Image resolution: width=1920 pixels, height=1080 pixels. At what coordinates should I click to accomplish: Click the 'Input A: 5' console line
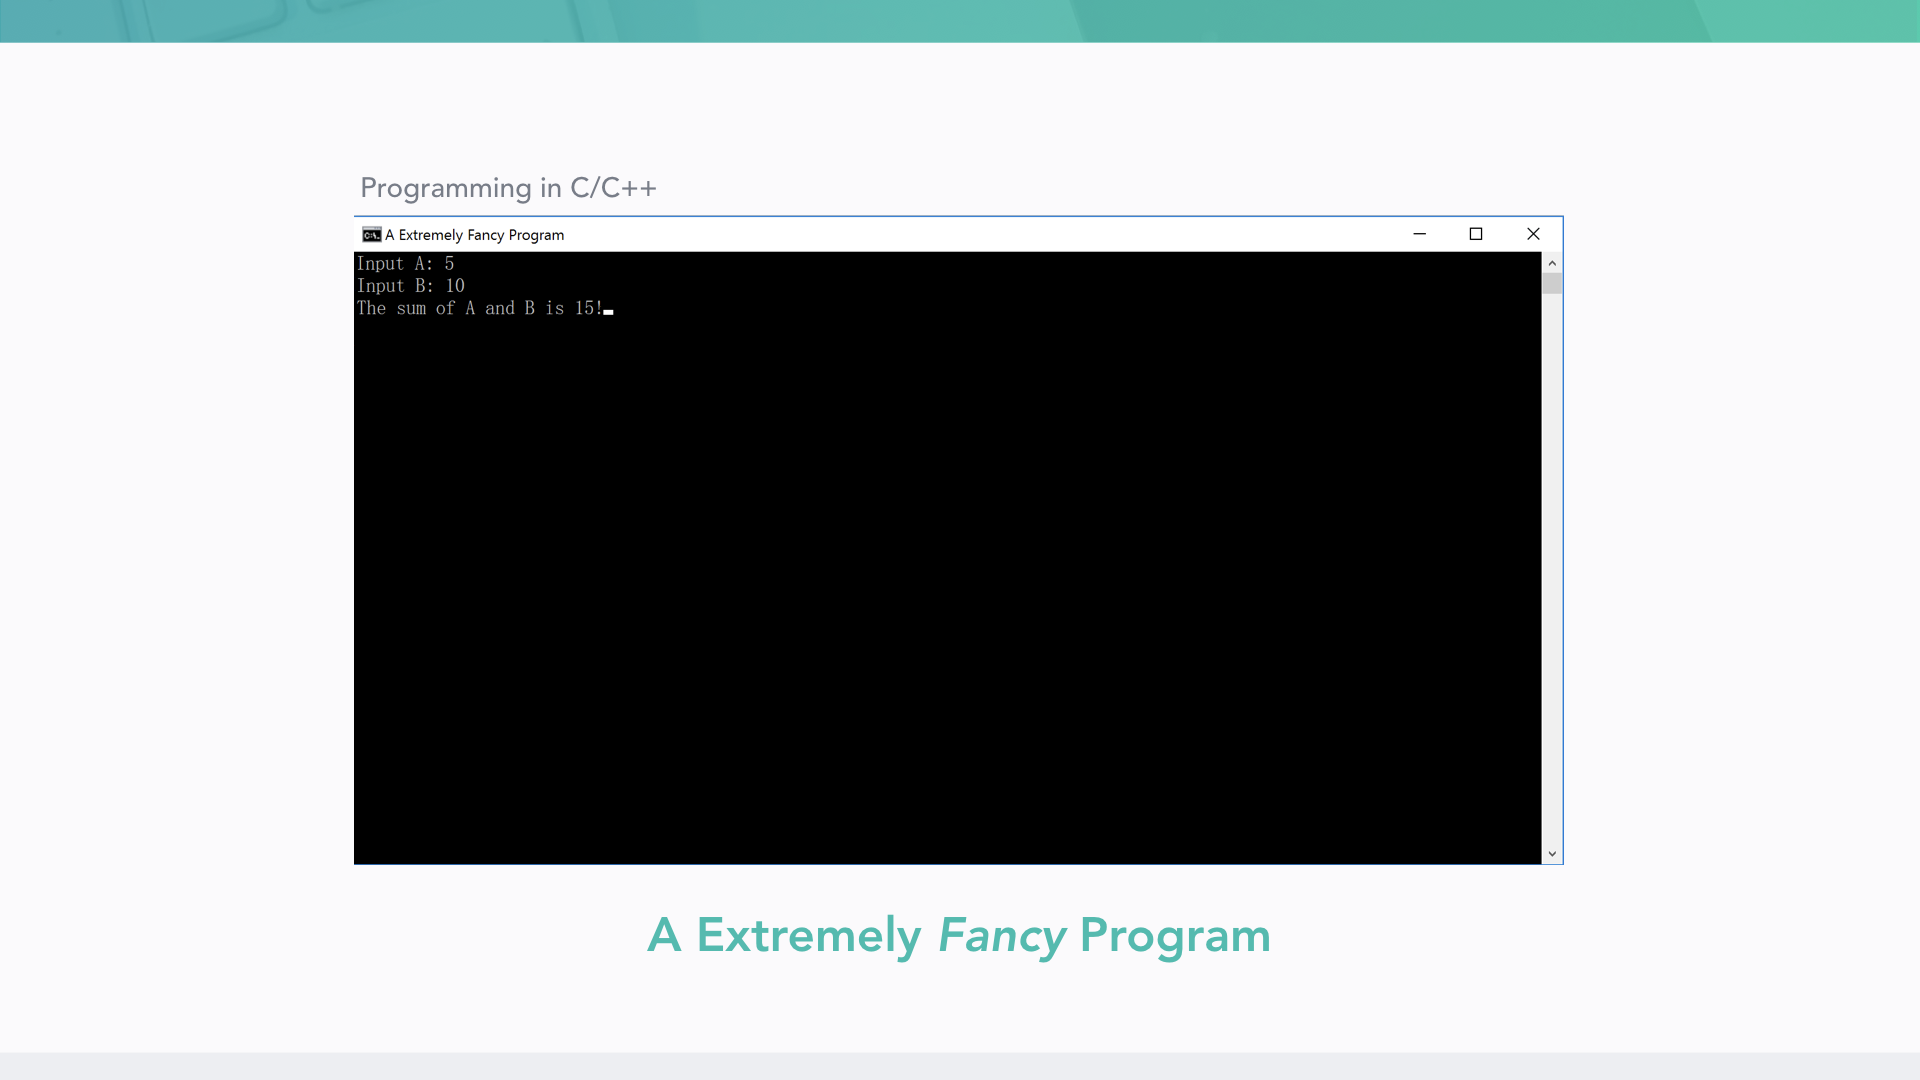[x=405, y=264]
